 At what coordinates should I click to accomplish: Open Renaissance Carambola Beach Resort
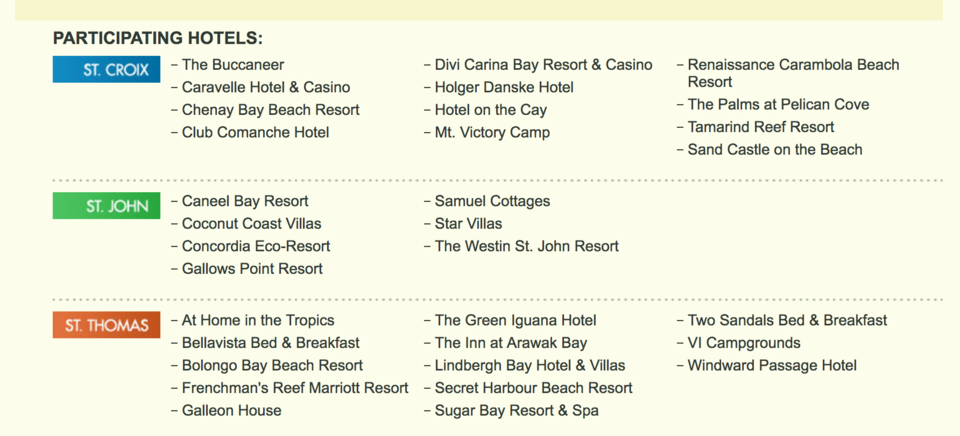pyautogui.click(x=793, y=73)
